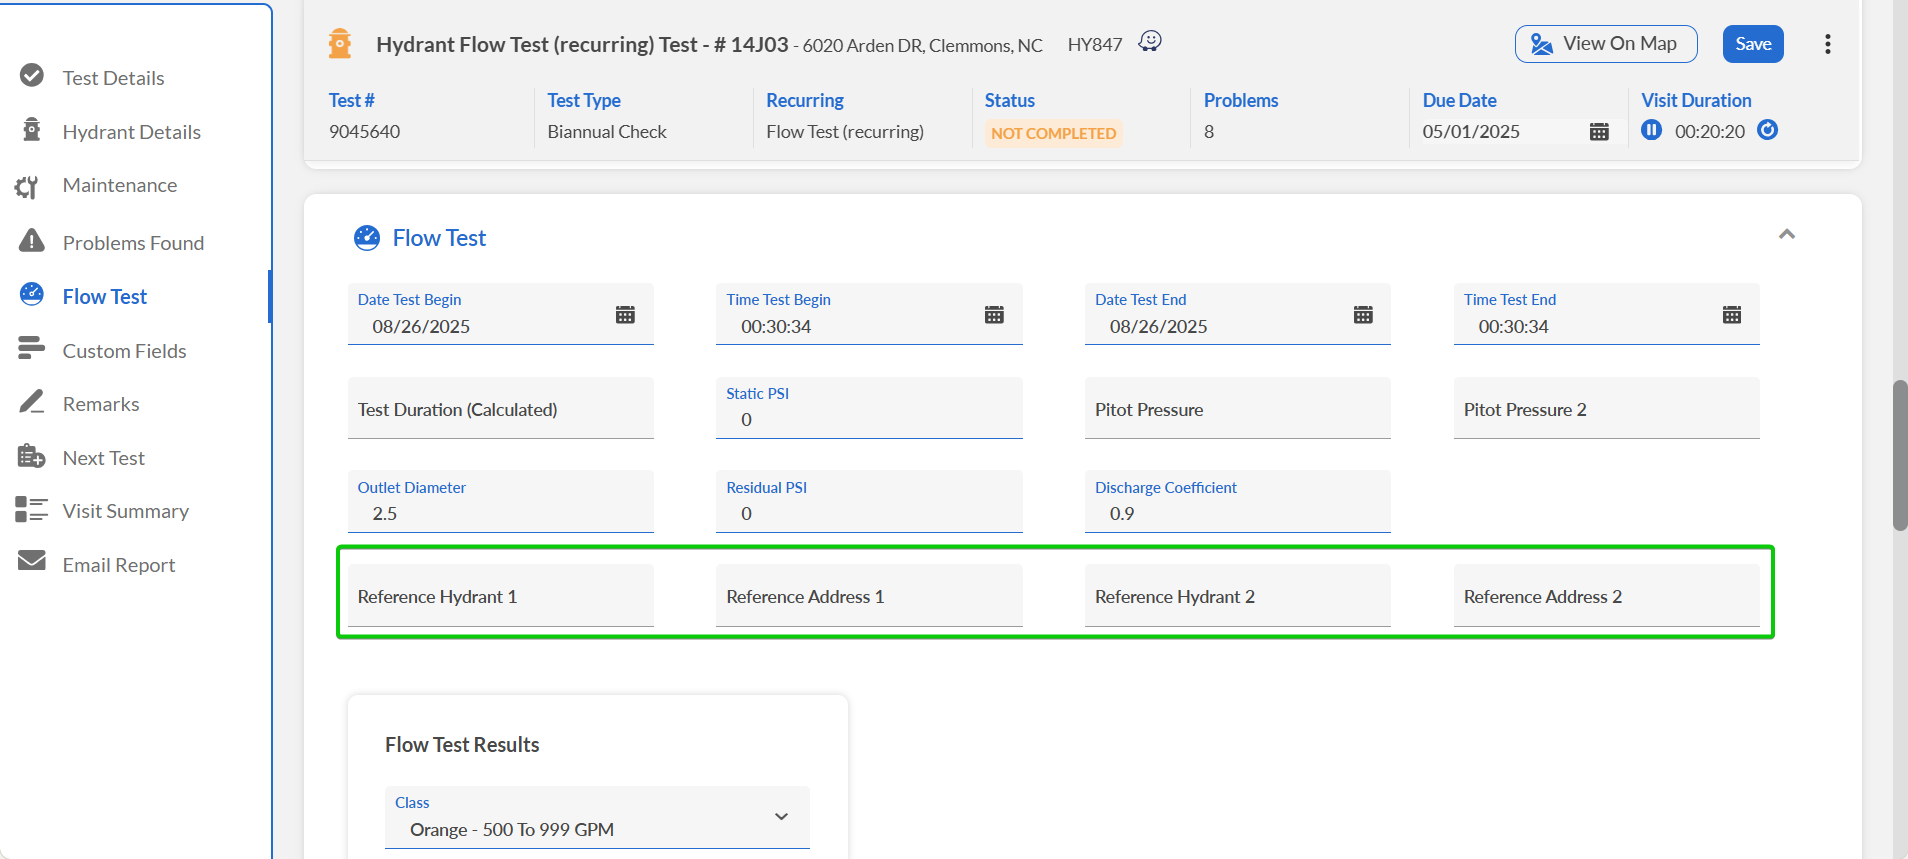Open the Due Date calendar picker
The image size is (1908, 859).
1598,132
